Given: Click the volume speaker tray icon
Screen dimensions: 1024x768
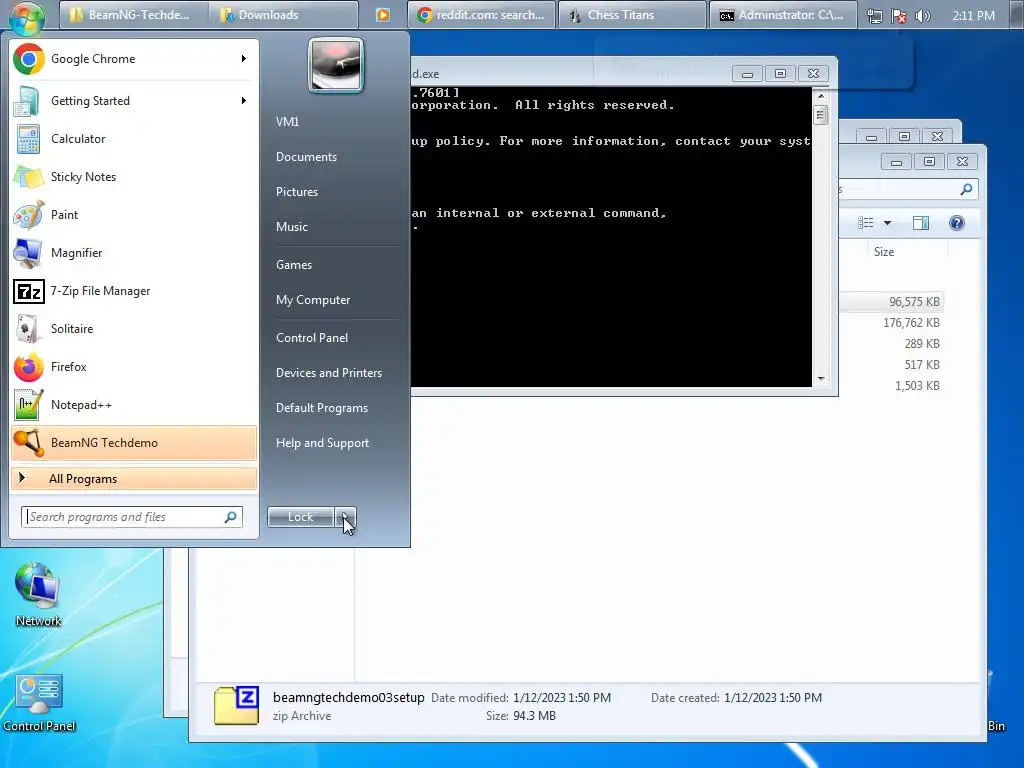Looking at the screenshot, I should coord(923,15).
